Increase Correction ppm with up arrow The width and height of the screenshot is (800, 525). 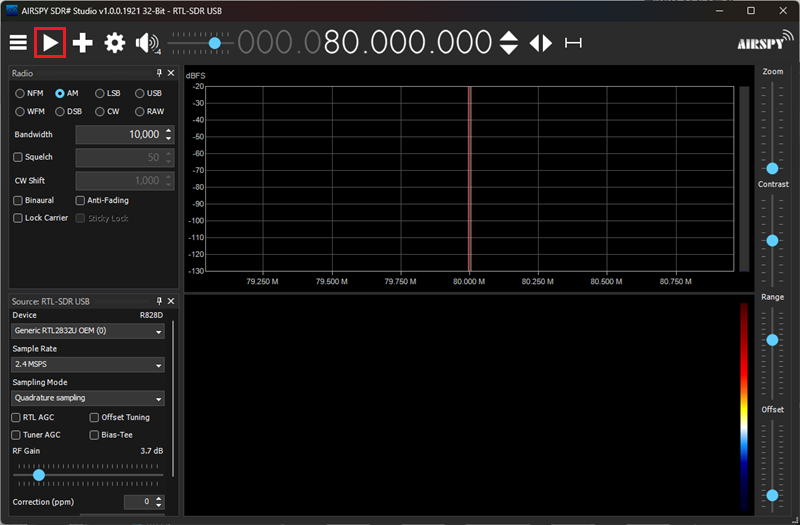pyautogui.click(x=159, y=498)
